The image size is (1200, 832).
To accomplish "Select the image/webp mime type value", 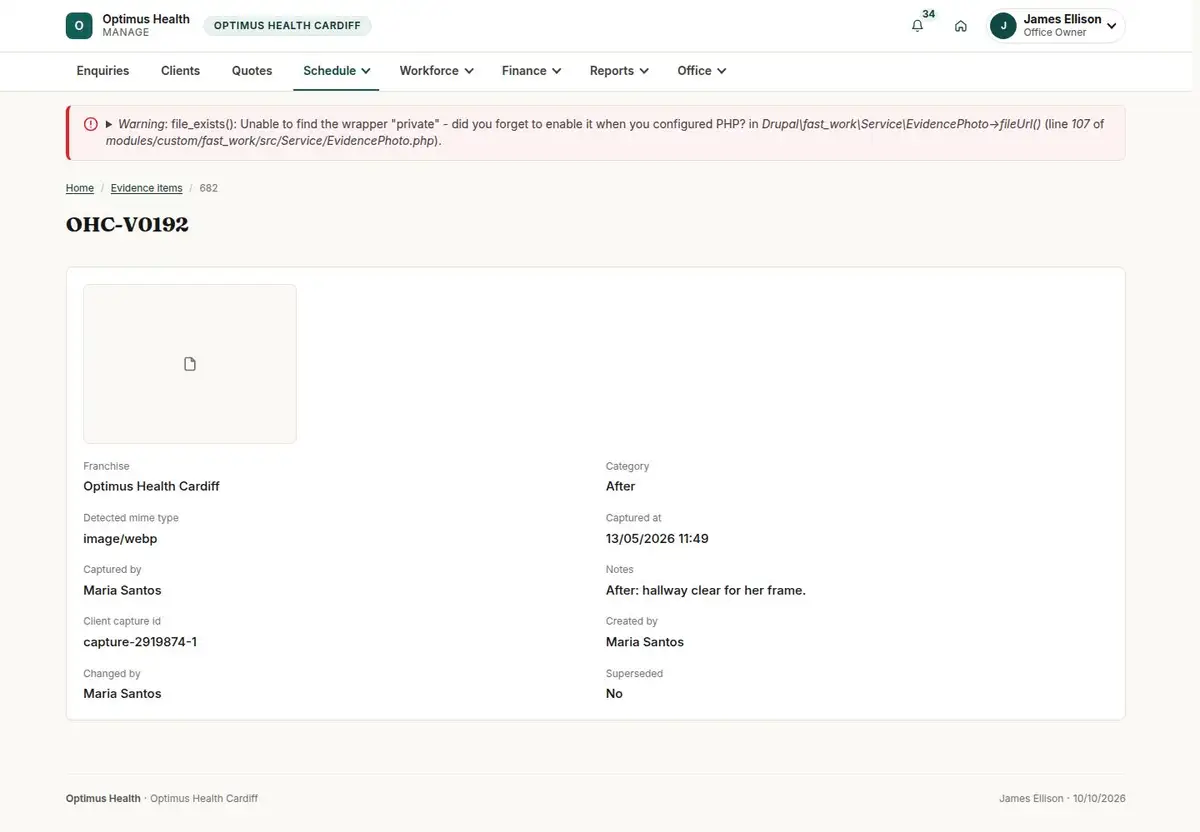I will tap(120, 538).
